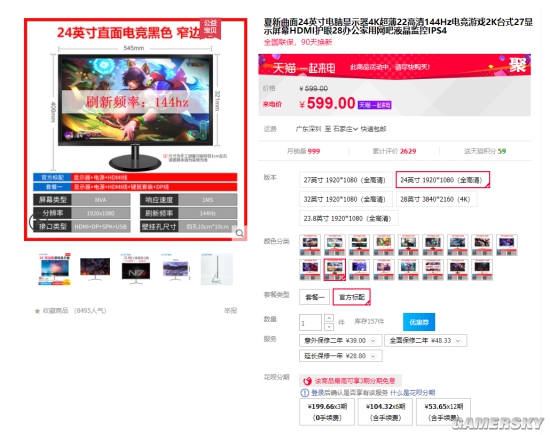Image resolution: width=550 pixels, height=435 pixels.
Task: Select the 28英寸 3840*2160 (4K) version
Action: (x=436, y=199)
